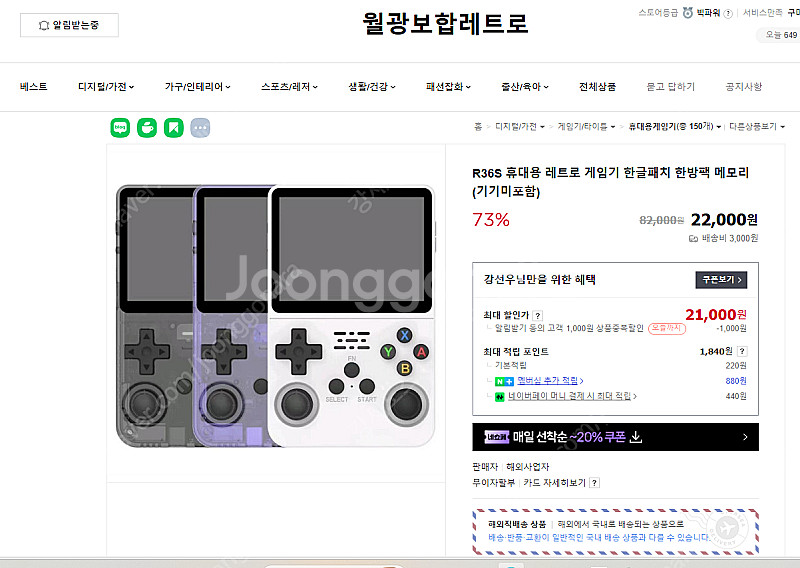Open the 다른상품보기 dropdown

tap(757, 126)
